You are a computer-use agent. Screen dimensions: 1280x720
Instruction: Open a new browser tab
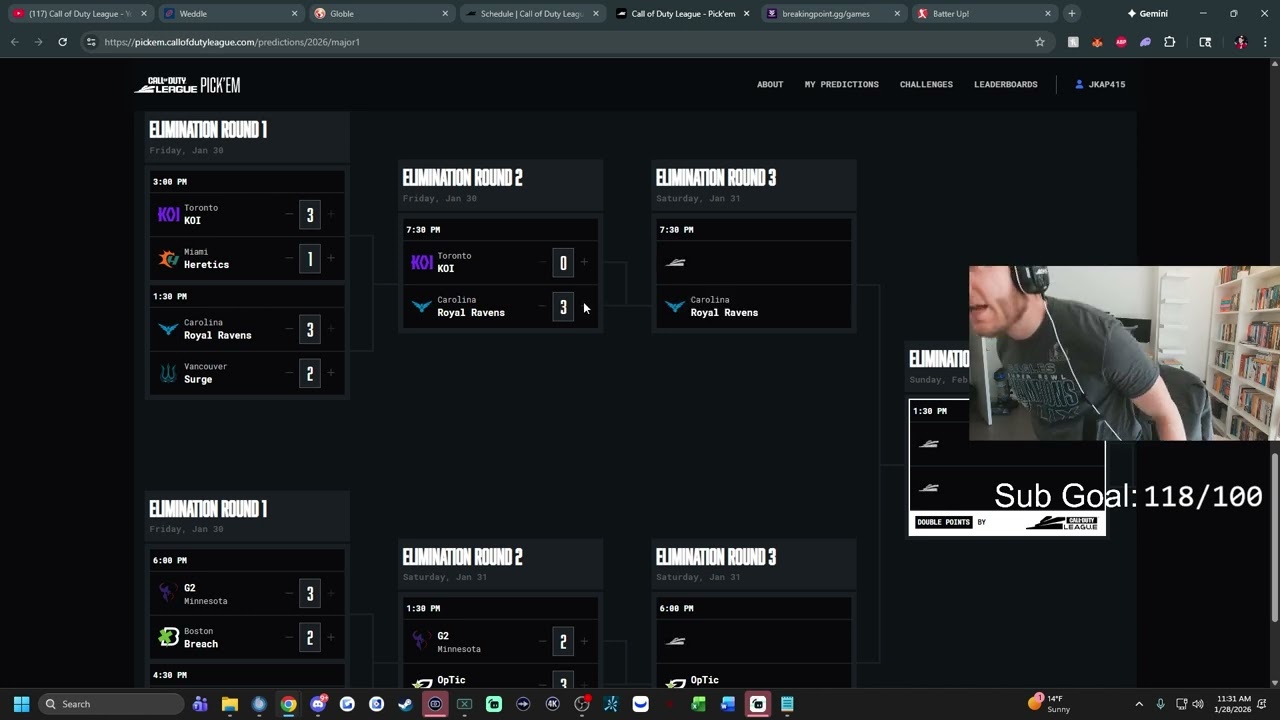(1071, 14)
